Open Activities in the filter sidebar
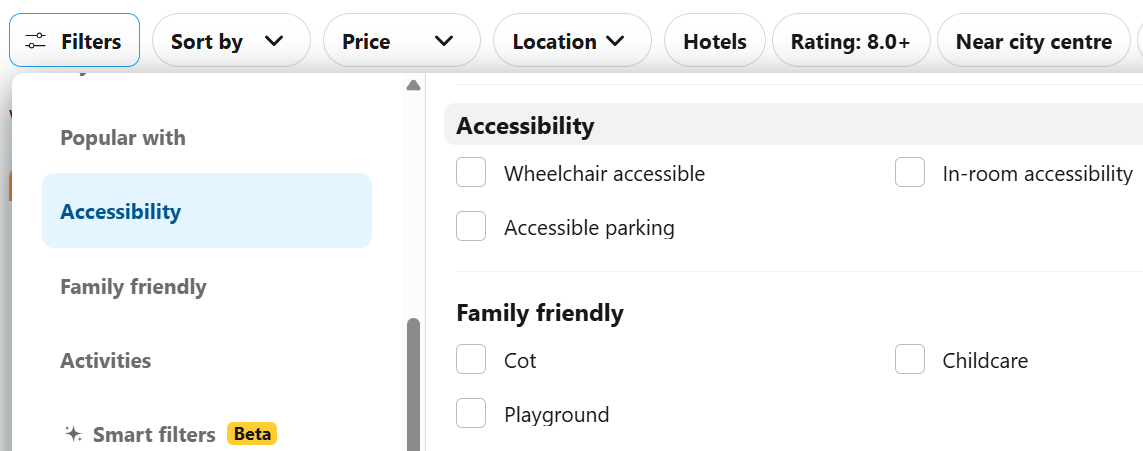Viewport: 1143px width, 451px height. click(106, 361)
